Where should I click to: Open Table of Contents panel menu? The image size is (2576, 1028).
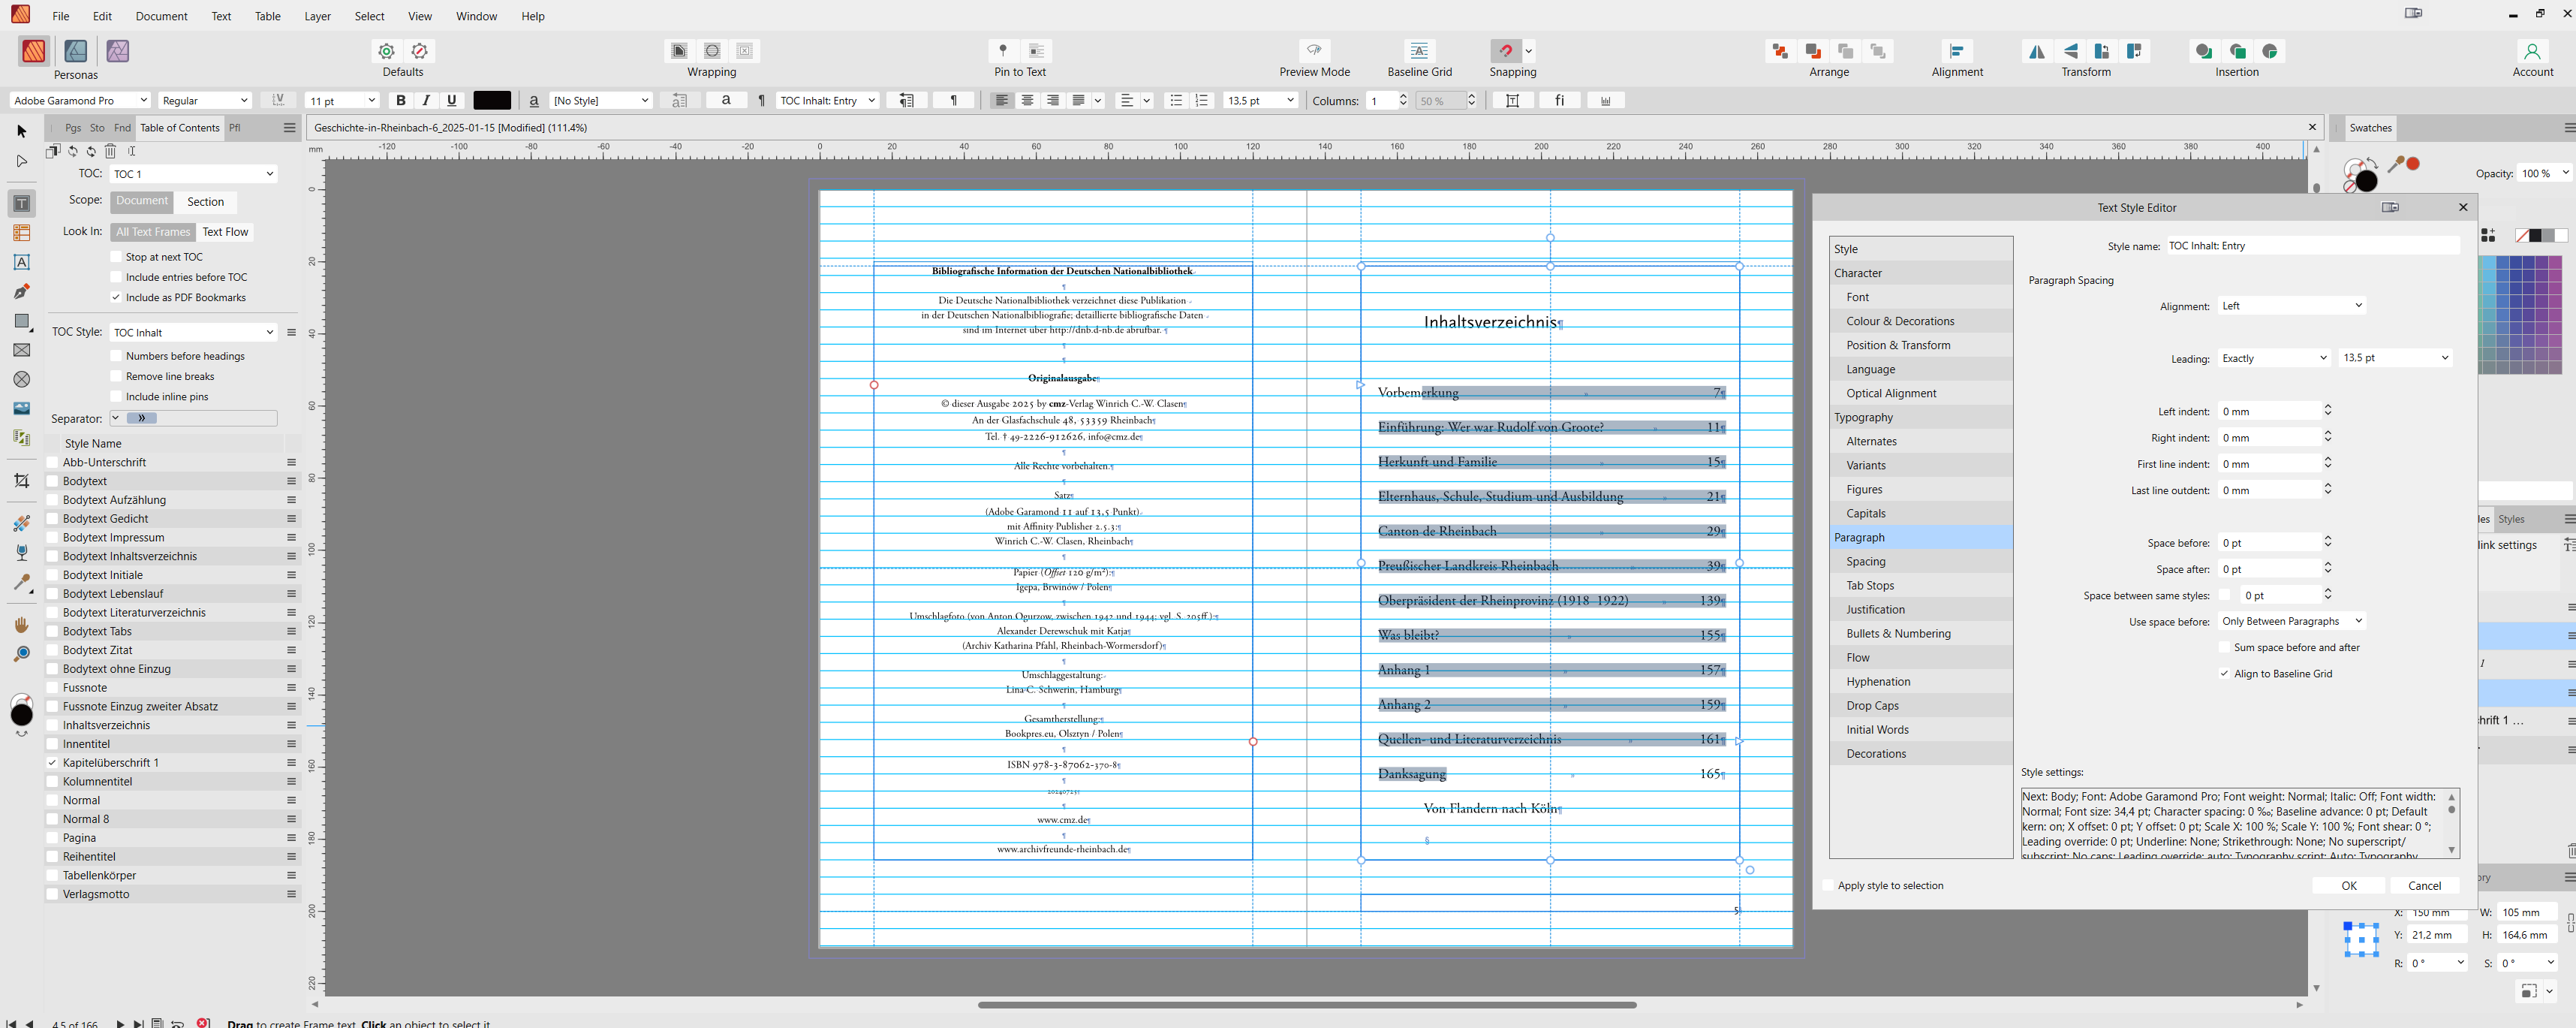coord(289,128)
